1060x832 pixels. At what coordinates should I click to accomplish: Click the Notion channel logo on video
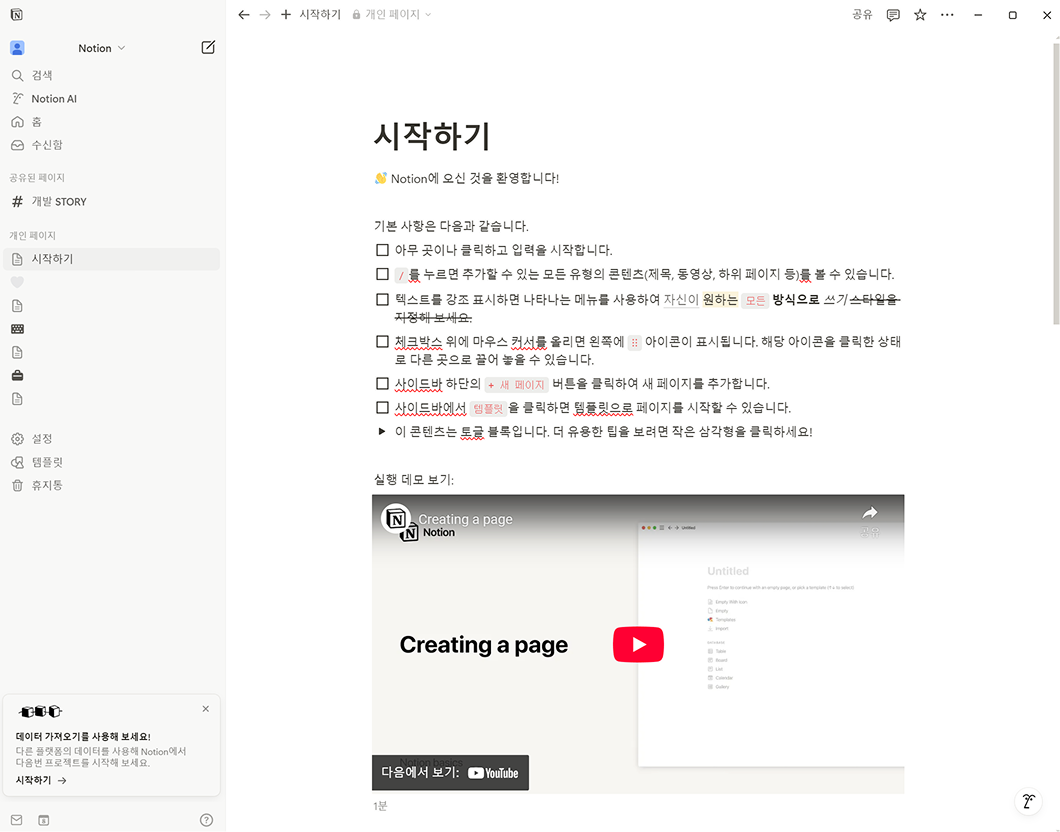[x=396, y=519]
